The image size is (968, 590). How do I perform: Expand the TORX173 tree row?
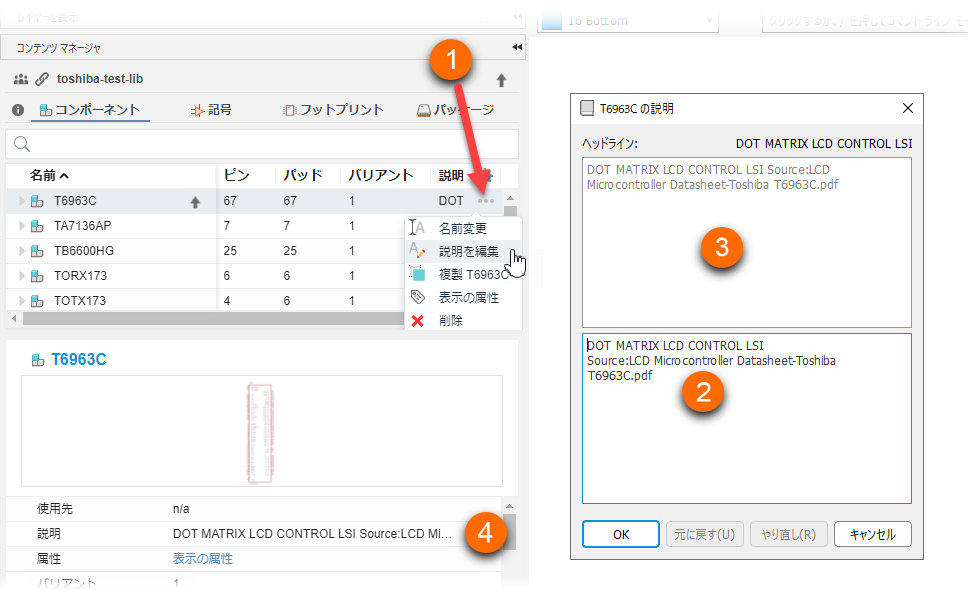point(22,276)
